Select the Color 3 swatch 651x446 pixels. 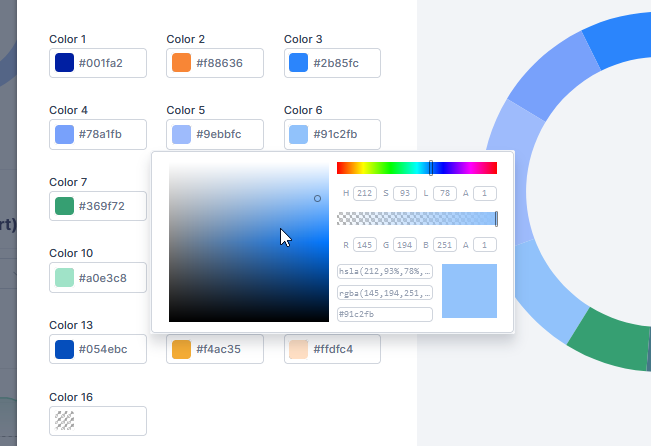pyautogui.click(x=298, y=63)
